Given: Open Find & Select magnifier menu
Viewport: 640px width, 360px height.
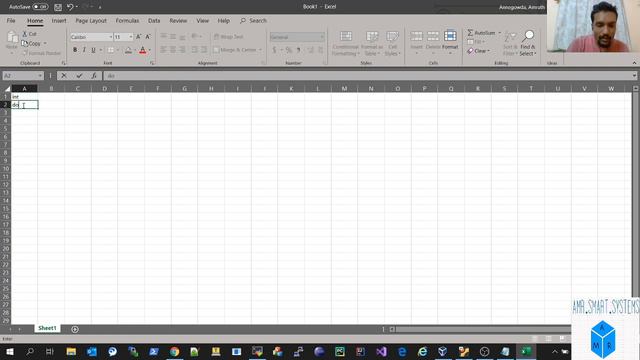Looking at the screenshot, I should [528, 43].
